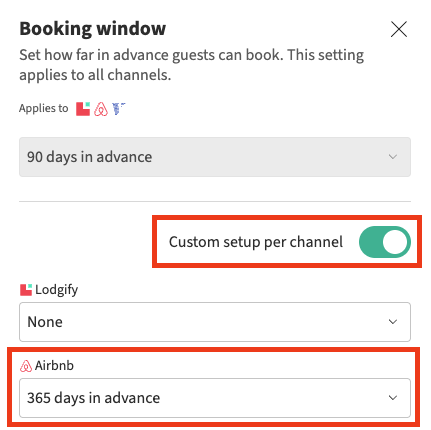Click the divider line below the 90 days field
Image resolution: width=431 pixels, height=430 pixels.
215,201
